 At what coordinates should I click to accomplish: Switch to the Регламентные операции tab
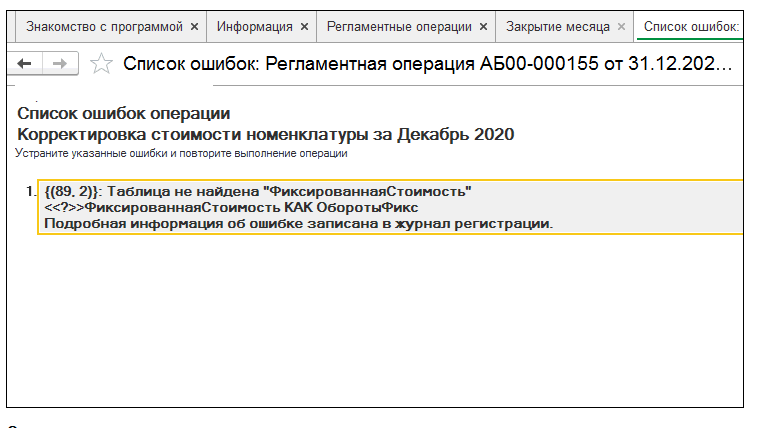click(398, 26)
